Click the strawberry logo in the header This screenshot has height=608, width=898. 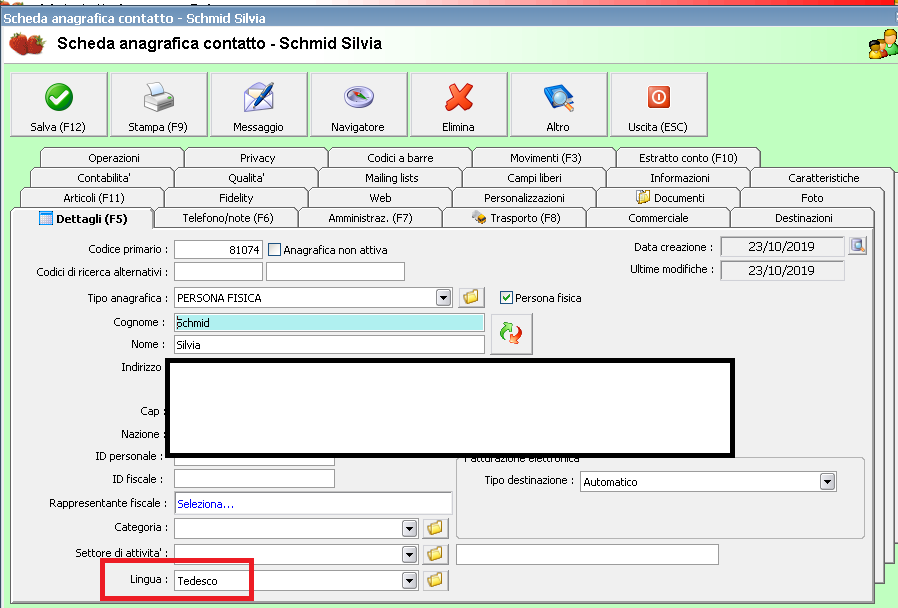point(27,44)
